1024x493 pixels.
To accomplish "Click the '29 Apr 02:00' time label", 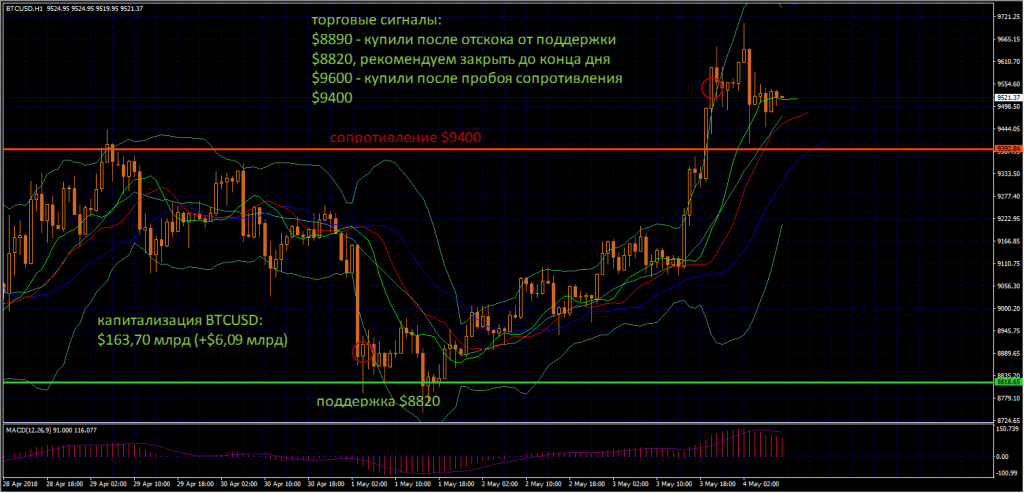I will click(107, 484).
